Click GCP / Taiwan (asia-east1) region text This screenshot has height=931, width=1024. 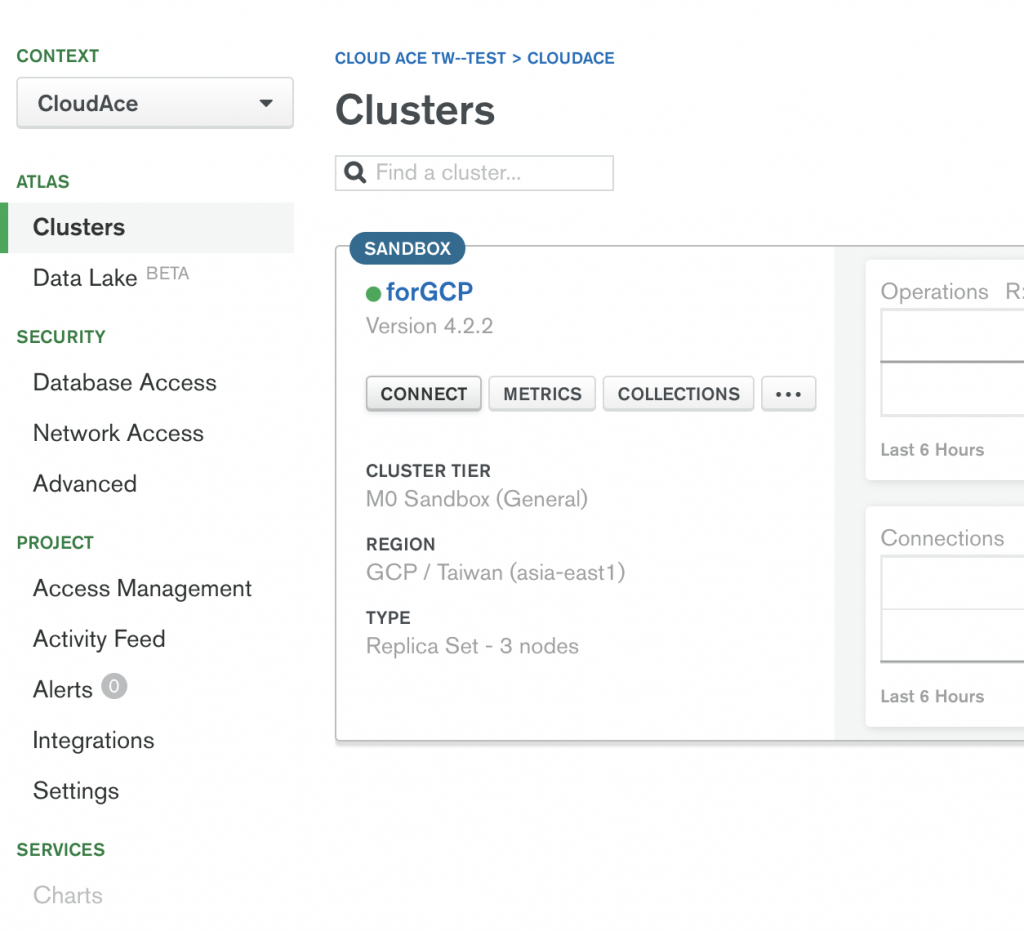pos(496,573)
